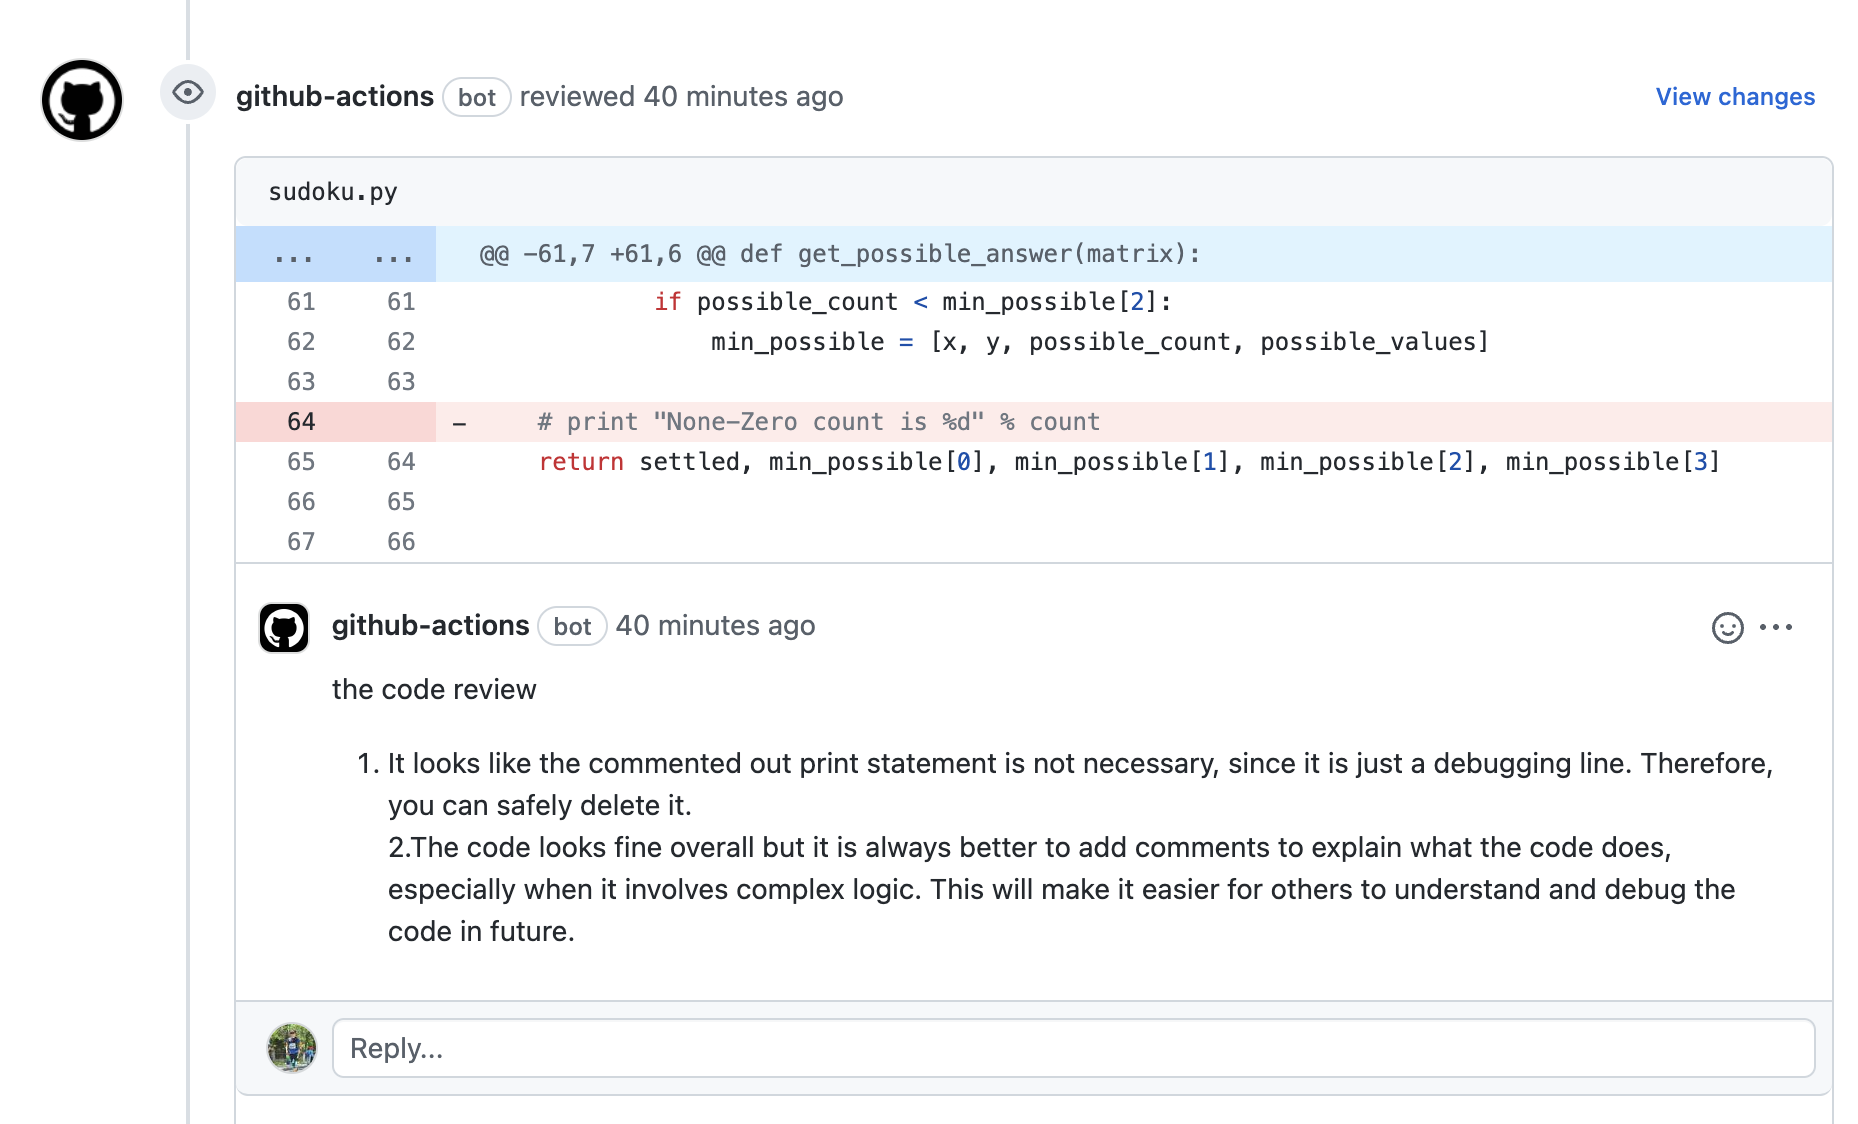This screenshot has height=1124, width=1858.
Task: Open the '40 minutes ago' review timestamp
Action: (x=743, y=97)
